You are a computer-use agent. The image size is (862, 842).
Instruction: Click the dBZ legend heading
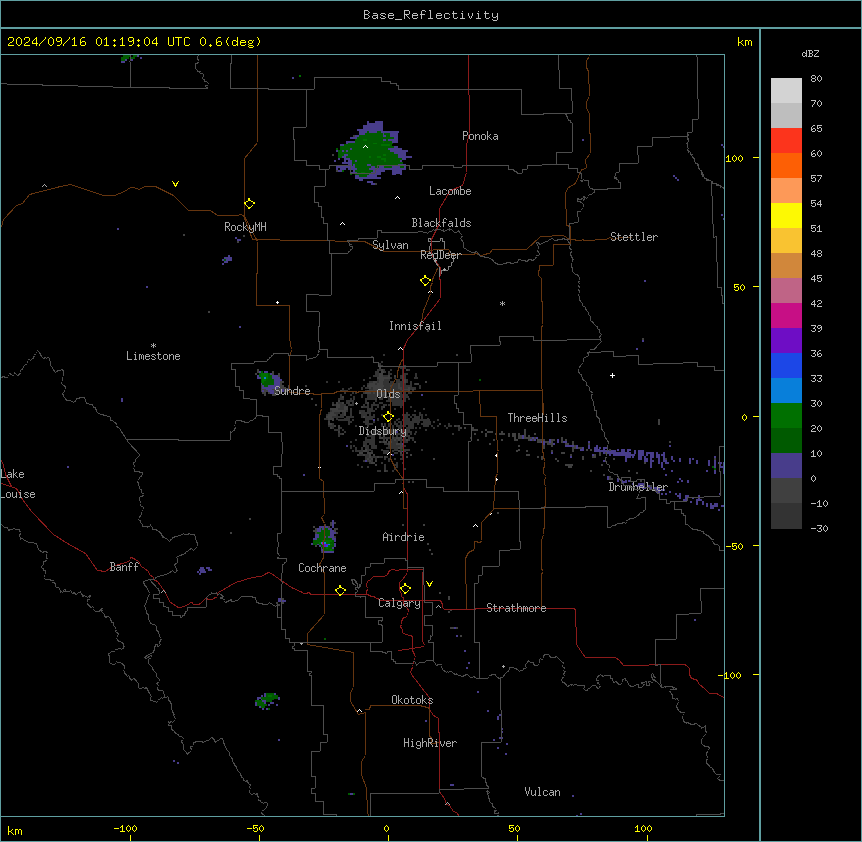(810, 54)
